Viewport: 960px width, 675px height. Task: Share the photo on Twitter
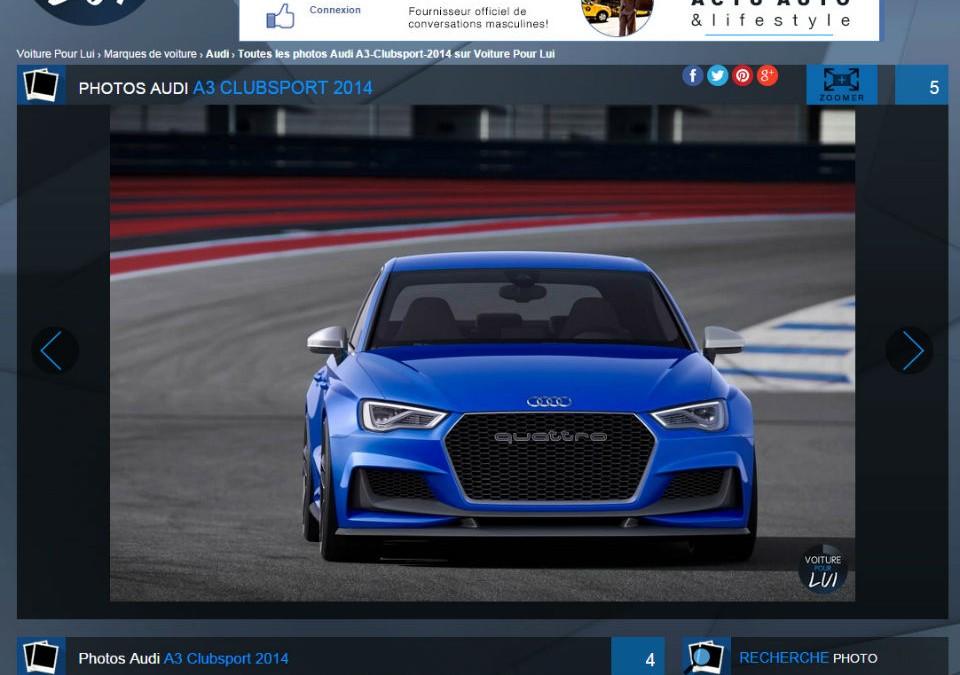(718, 76)
